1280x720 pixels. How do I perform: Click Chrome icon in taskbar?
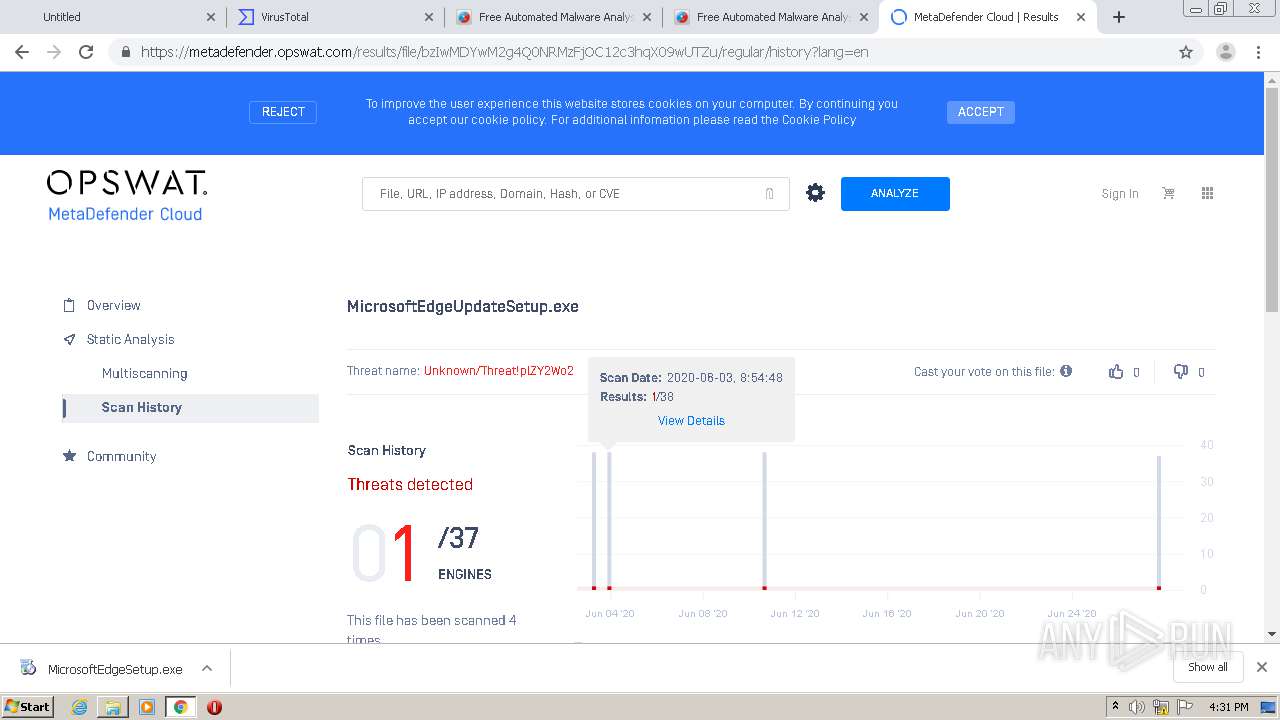[x=180, y=707]
